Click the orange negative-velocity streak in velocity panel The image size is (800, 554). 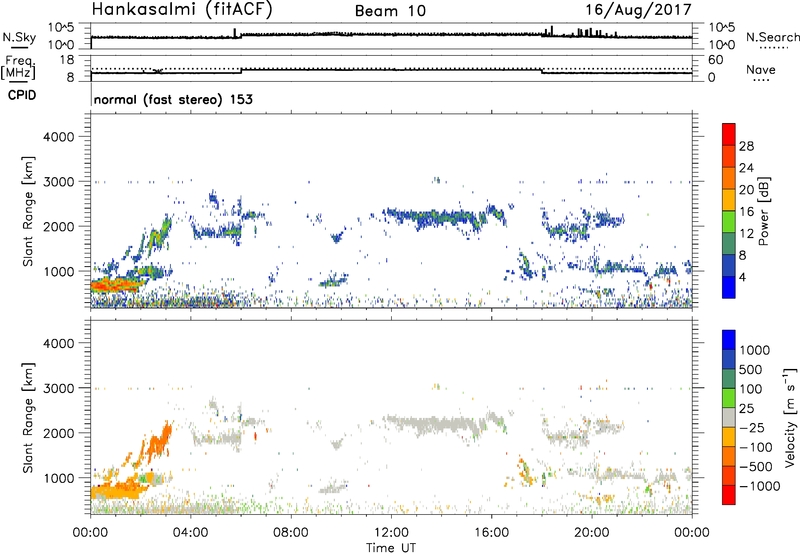tap(159, 442)
